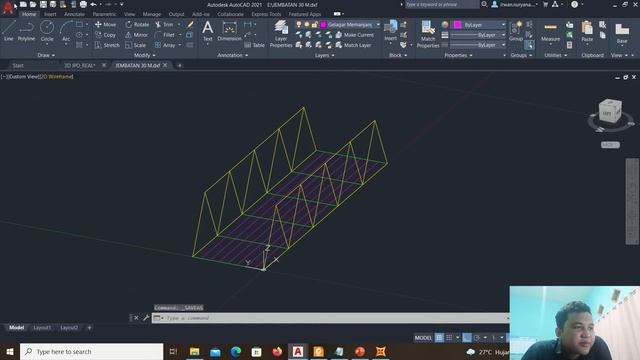
Task: Click the layer color magenta swatch
Action: coord(323,24)
